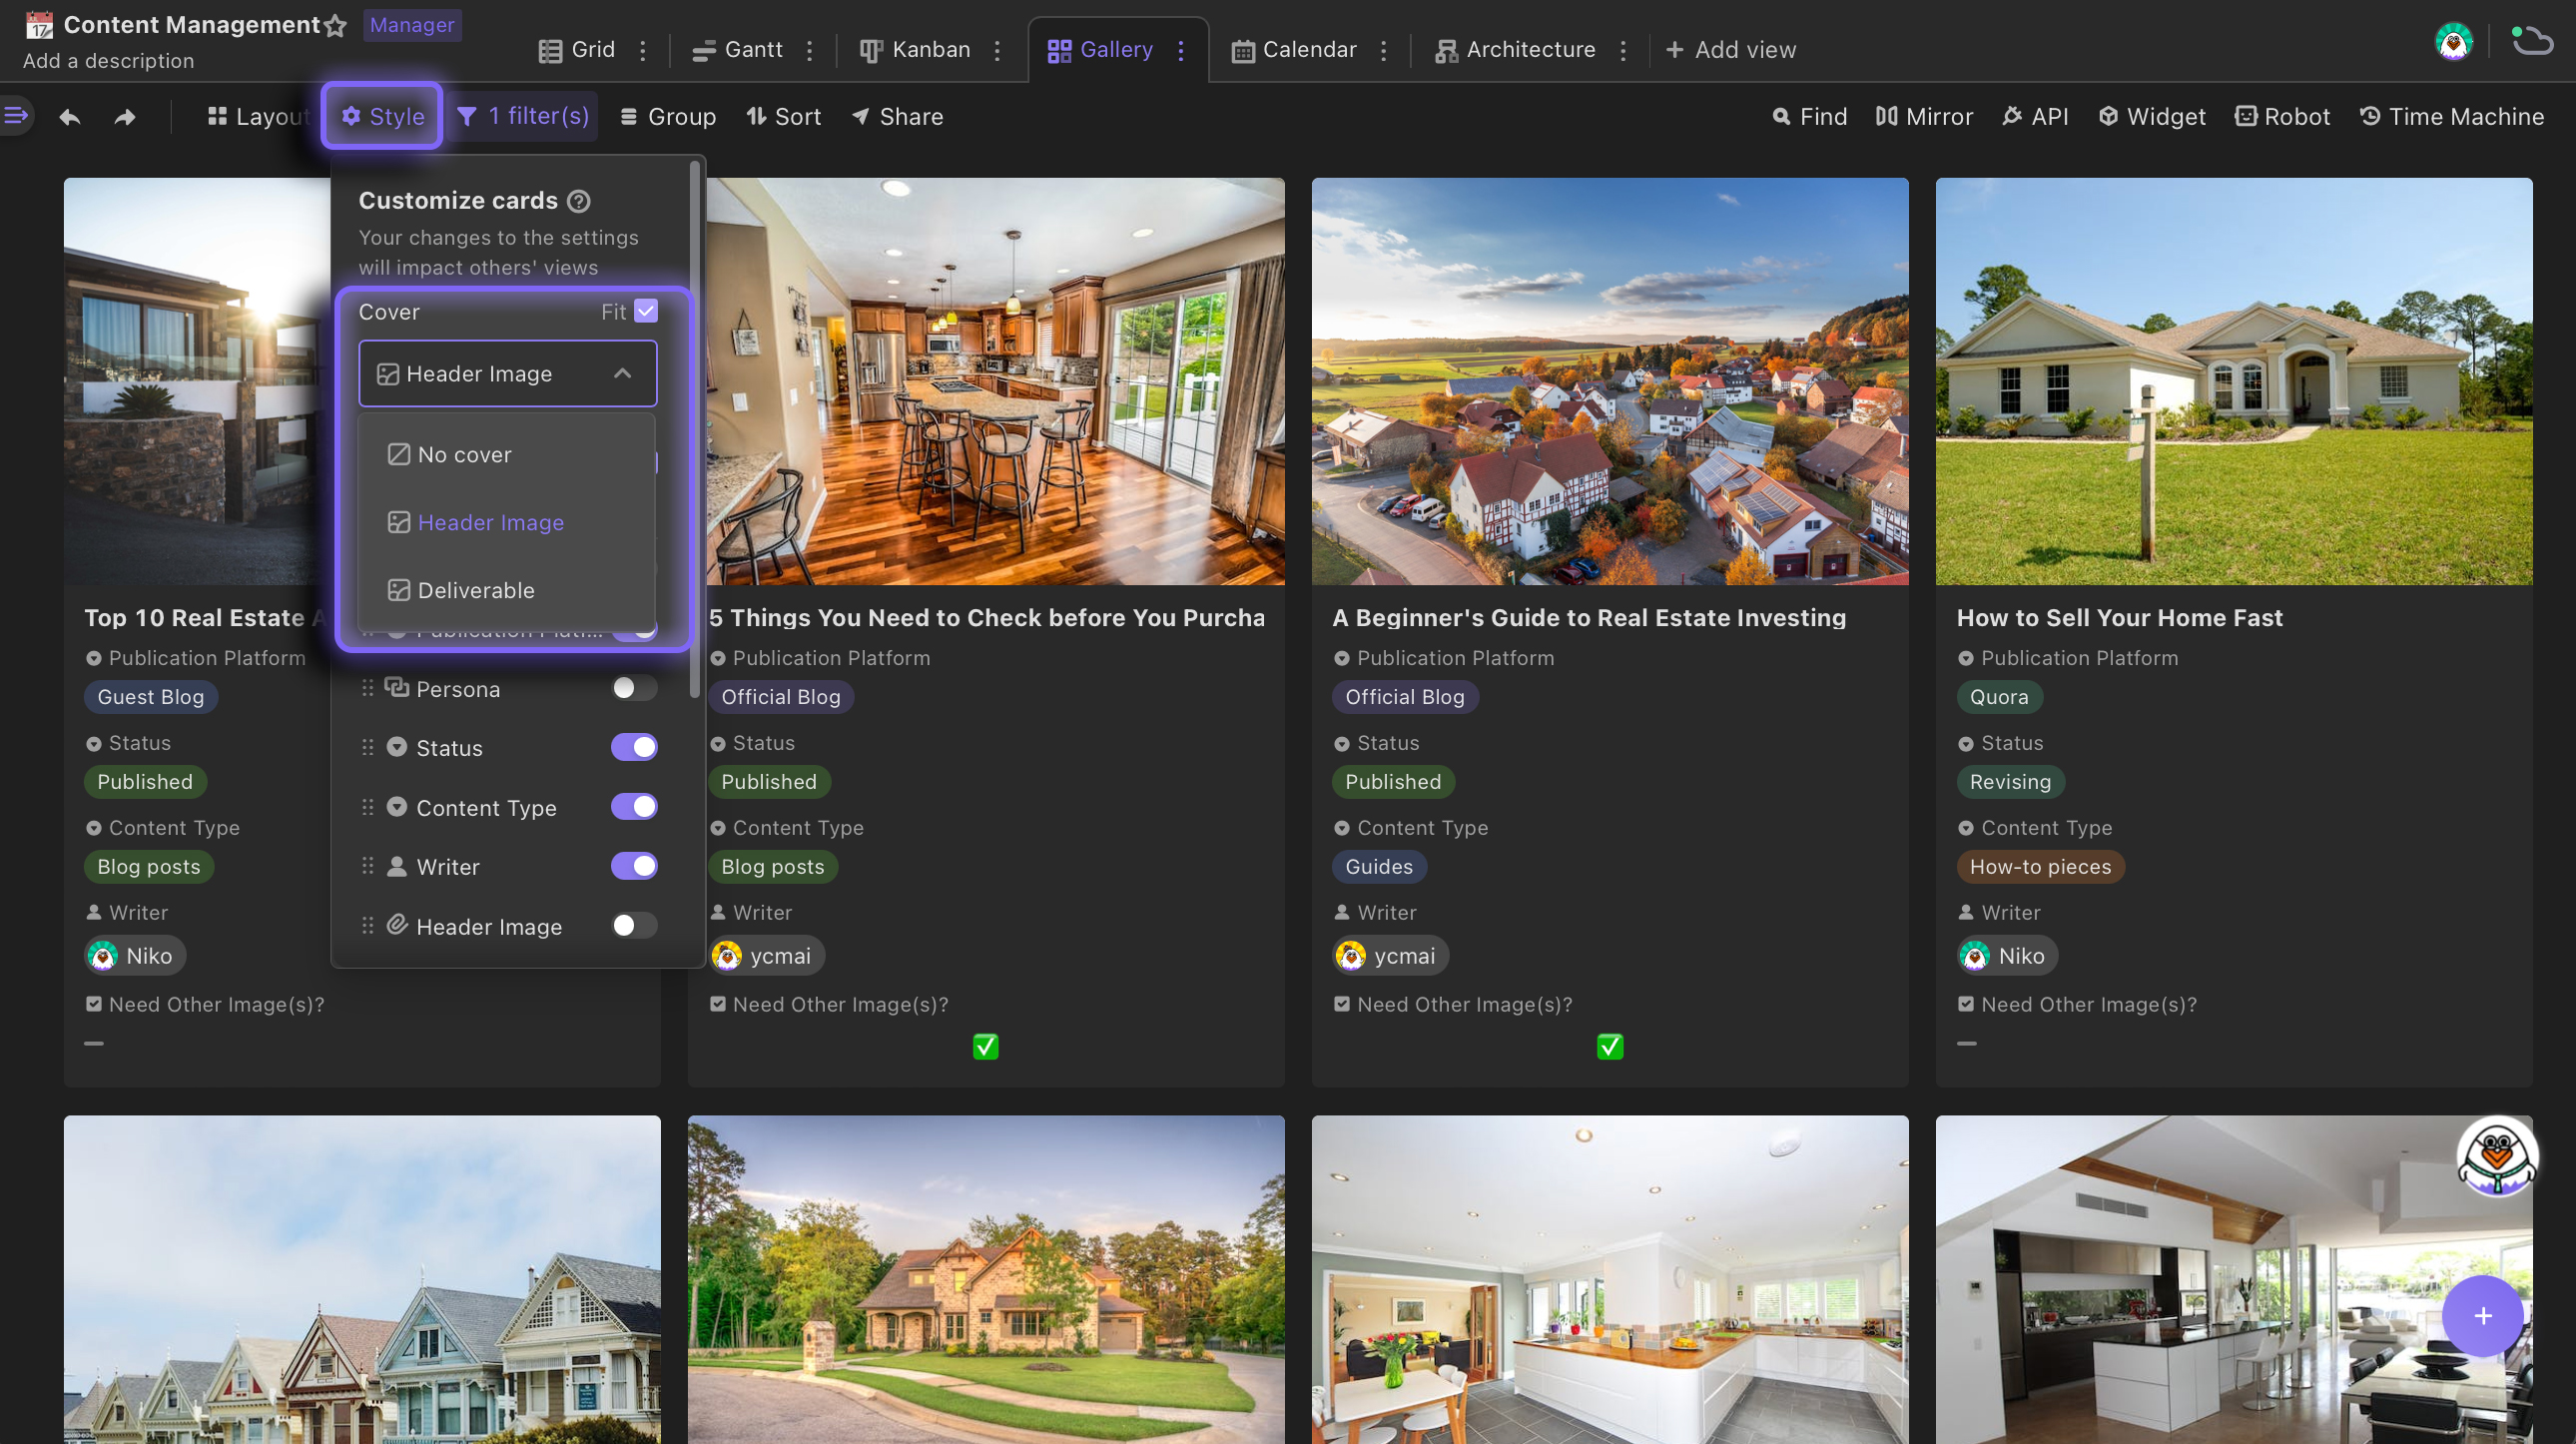Click the Manager role badge
Image resolution: width=2576 pixels, height=1444 pixels.
coord(412,25)
